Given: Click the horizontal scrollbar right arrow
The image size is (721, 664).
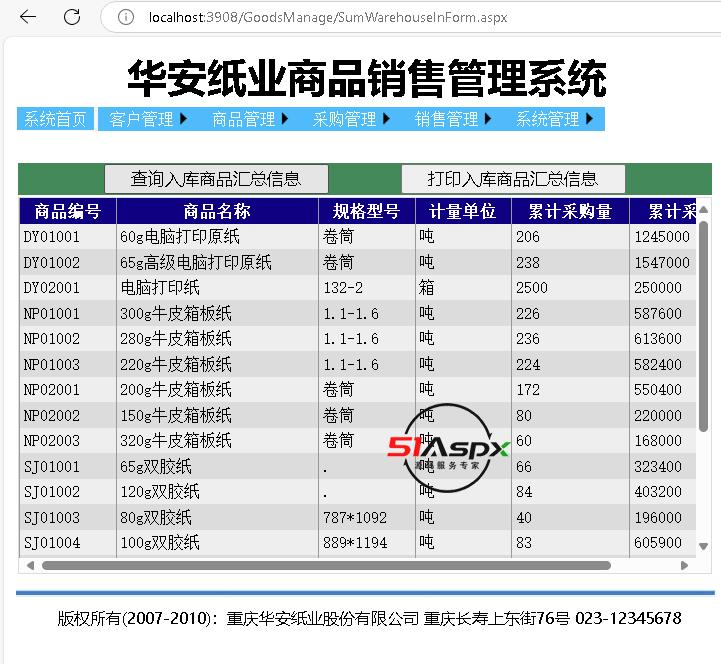Looking at the screenshot, I should [685, 565].
